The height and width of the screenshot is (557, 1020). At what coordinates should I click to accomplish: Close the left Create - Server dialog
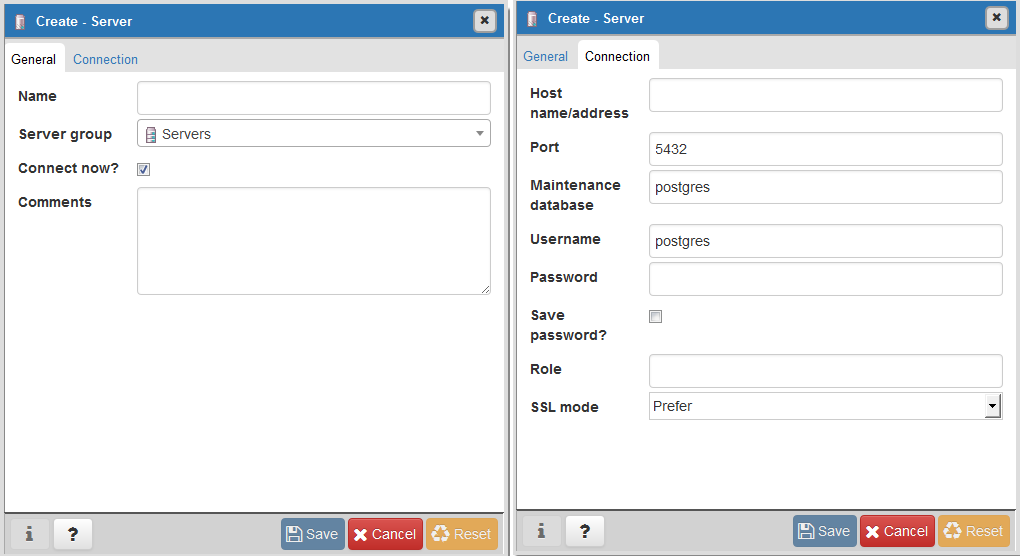[485, 21]
